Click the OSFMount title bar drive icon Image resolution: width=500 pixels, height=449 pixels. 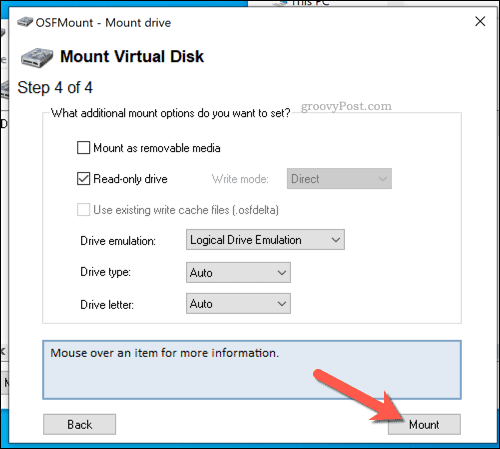pos(25,22)
